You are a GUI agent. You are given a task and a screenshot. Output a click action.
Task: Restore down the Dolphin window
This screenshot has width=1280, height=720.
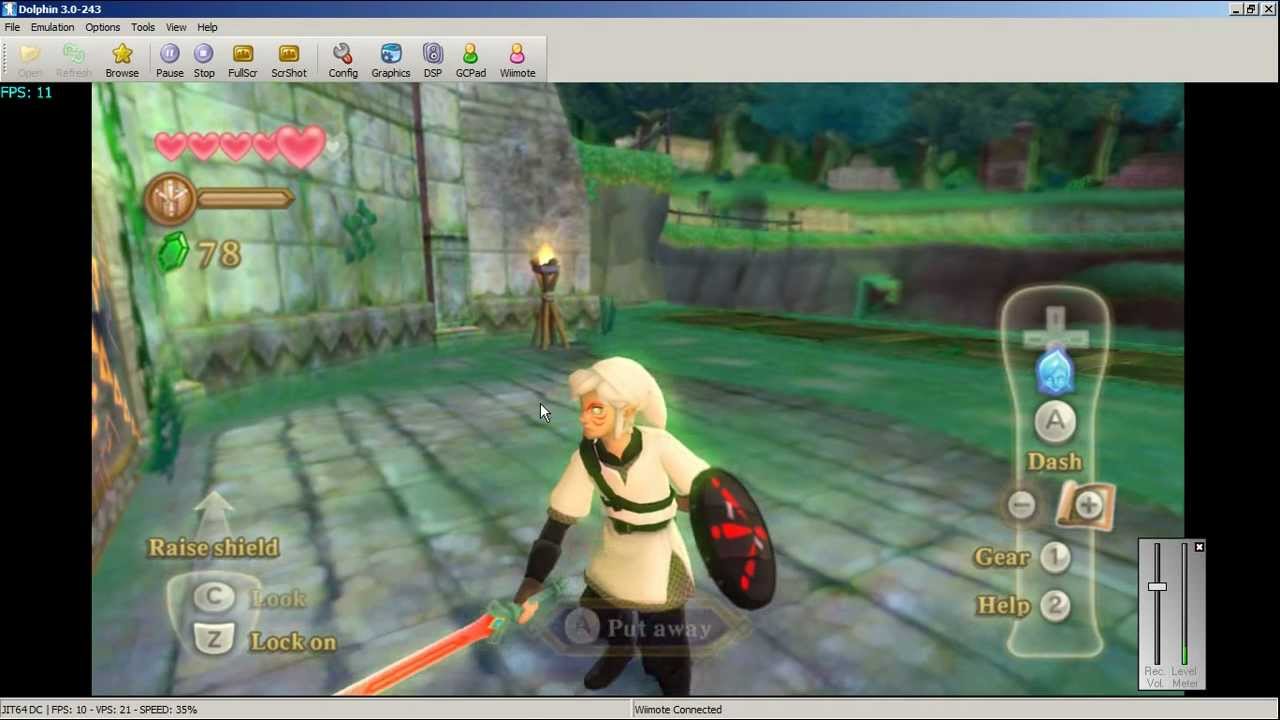1251,9
